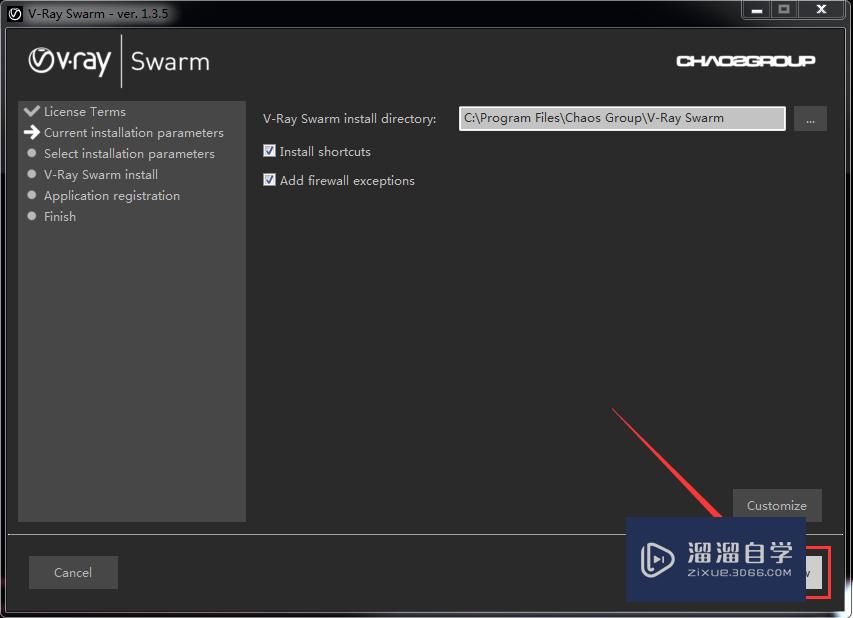Minimize the V-Ray Swarm installer window
The height and width of the screenshot is (618, 853).
point(757,10)
